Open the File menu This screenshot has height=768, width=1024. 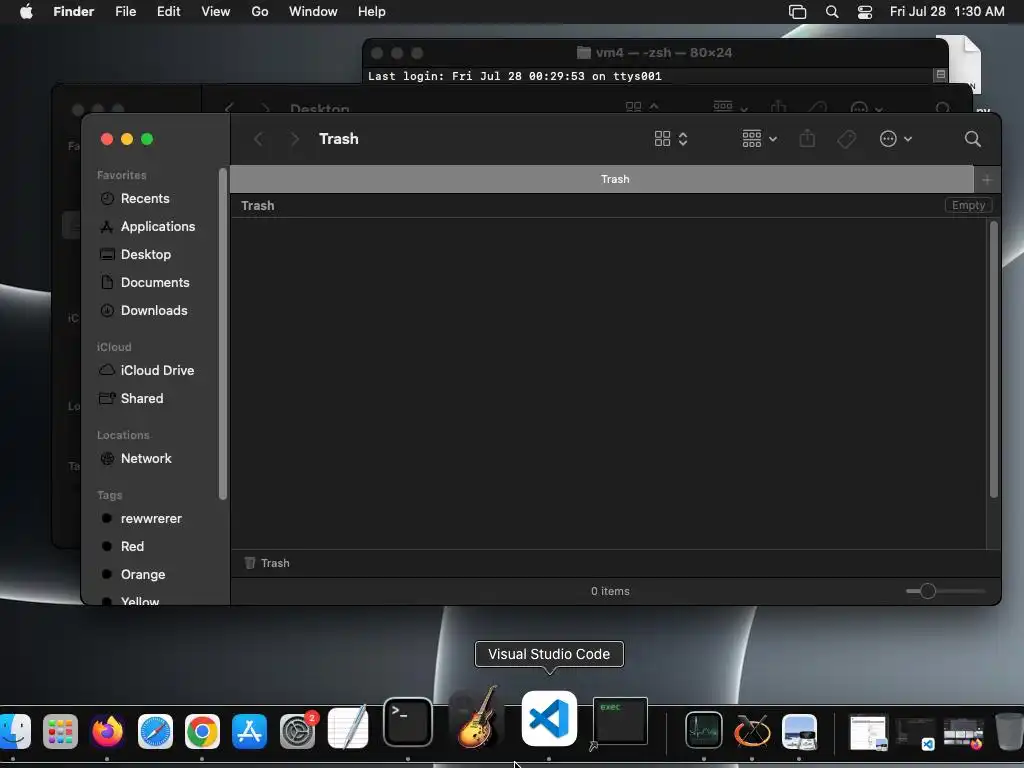[125, 12]
